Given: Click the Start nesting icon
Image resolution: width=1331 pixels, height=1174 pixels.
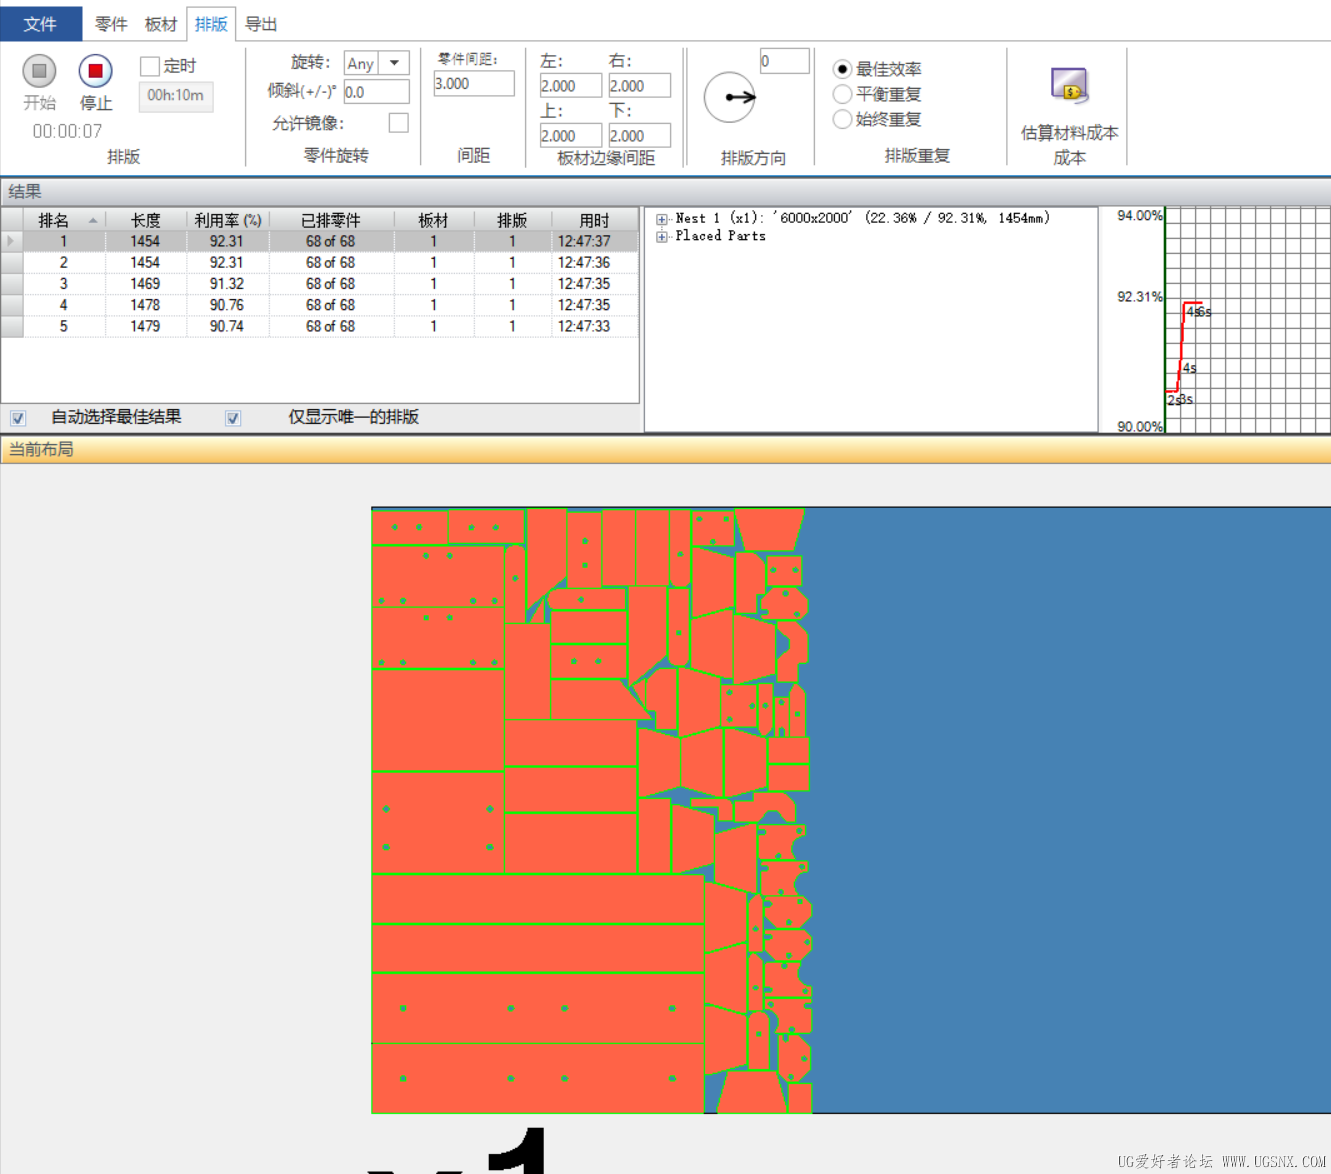Looking at the screenshot, I should click(x=39, y=71).
